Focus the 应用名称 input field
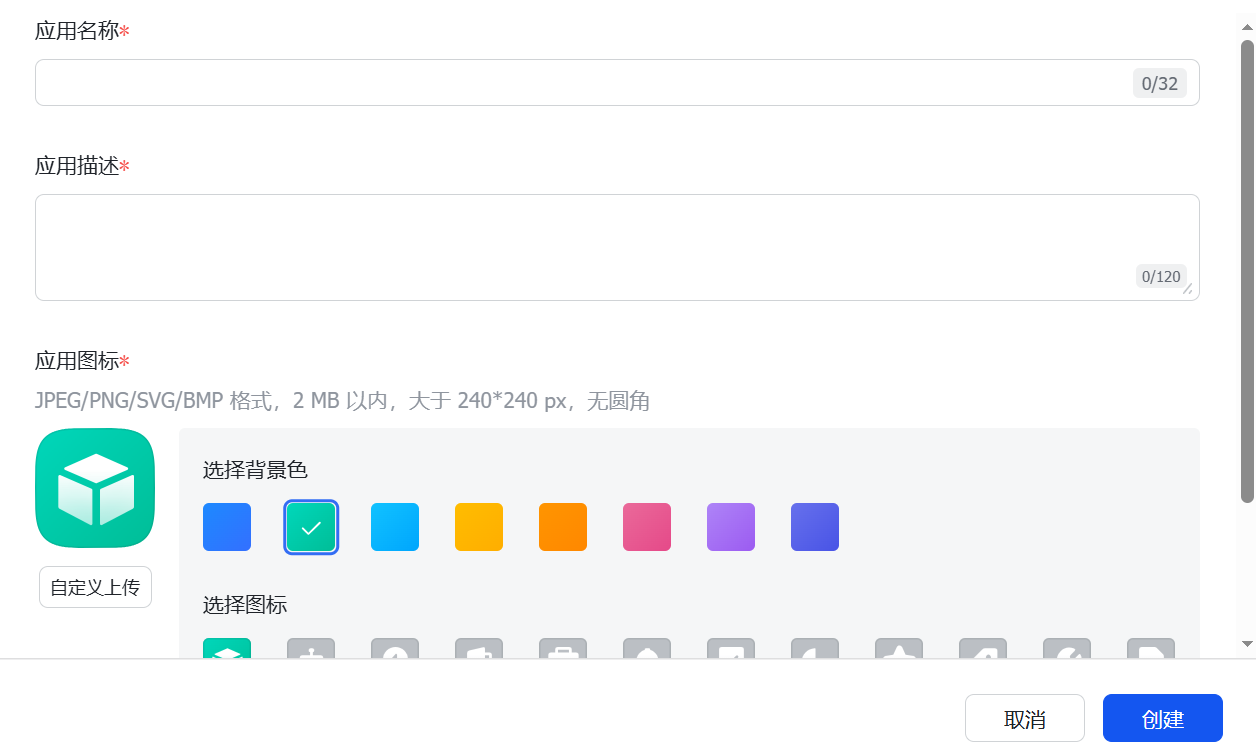The height and width of the screenshot is (756, 1256). coord(580,83)
